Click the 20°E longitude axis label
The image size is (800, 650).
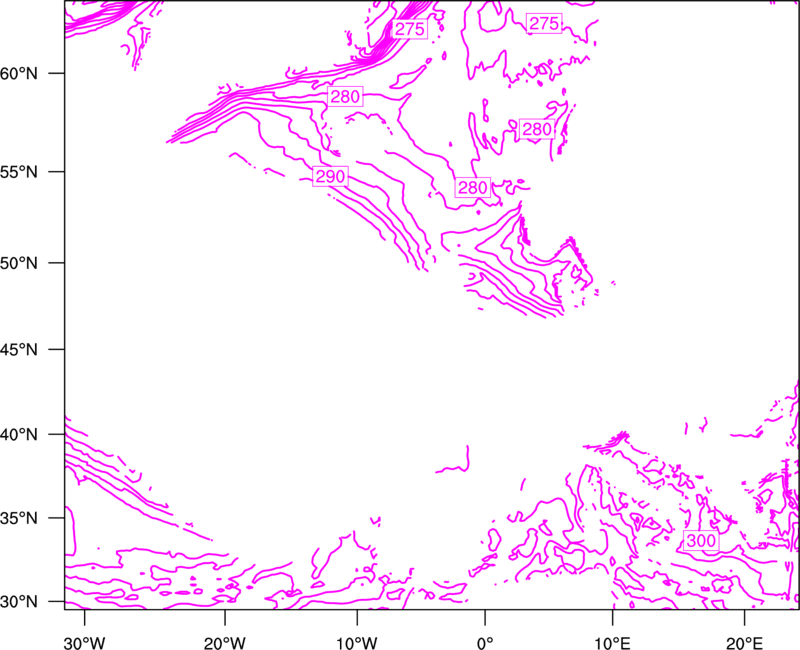tap(744, 643)
